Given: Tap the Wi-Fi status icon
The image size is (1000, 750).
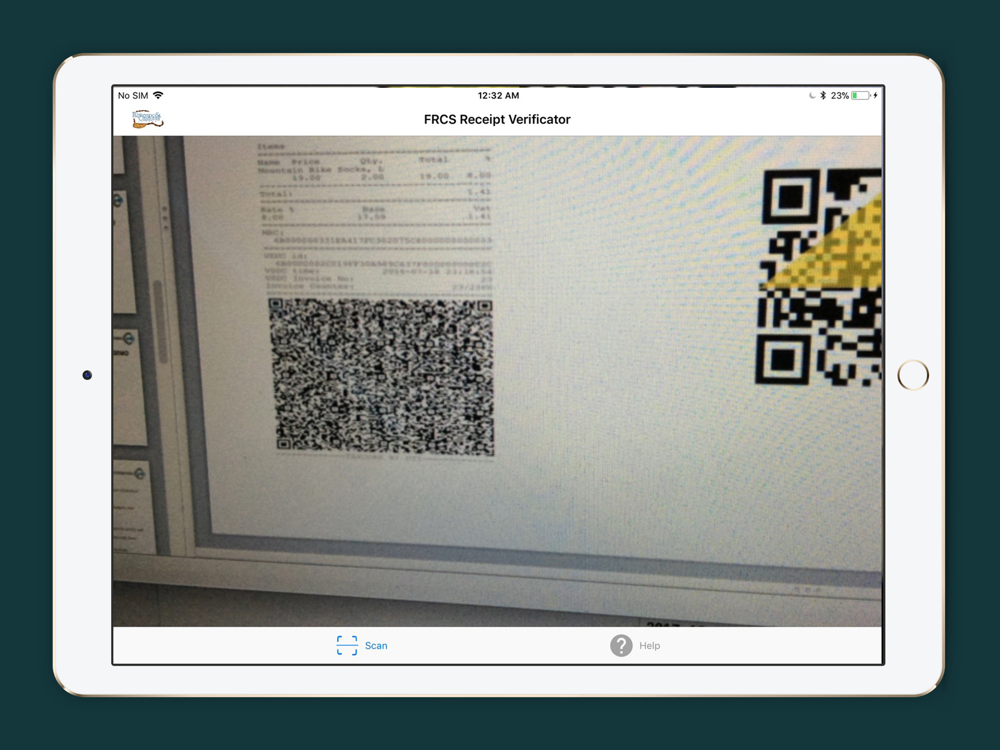Looking at the screenshot, I should coord(158,95).
